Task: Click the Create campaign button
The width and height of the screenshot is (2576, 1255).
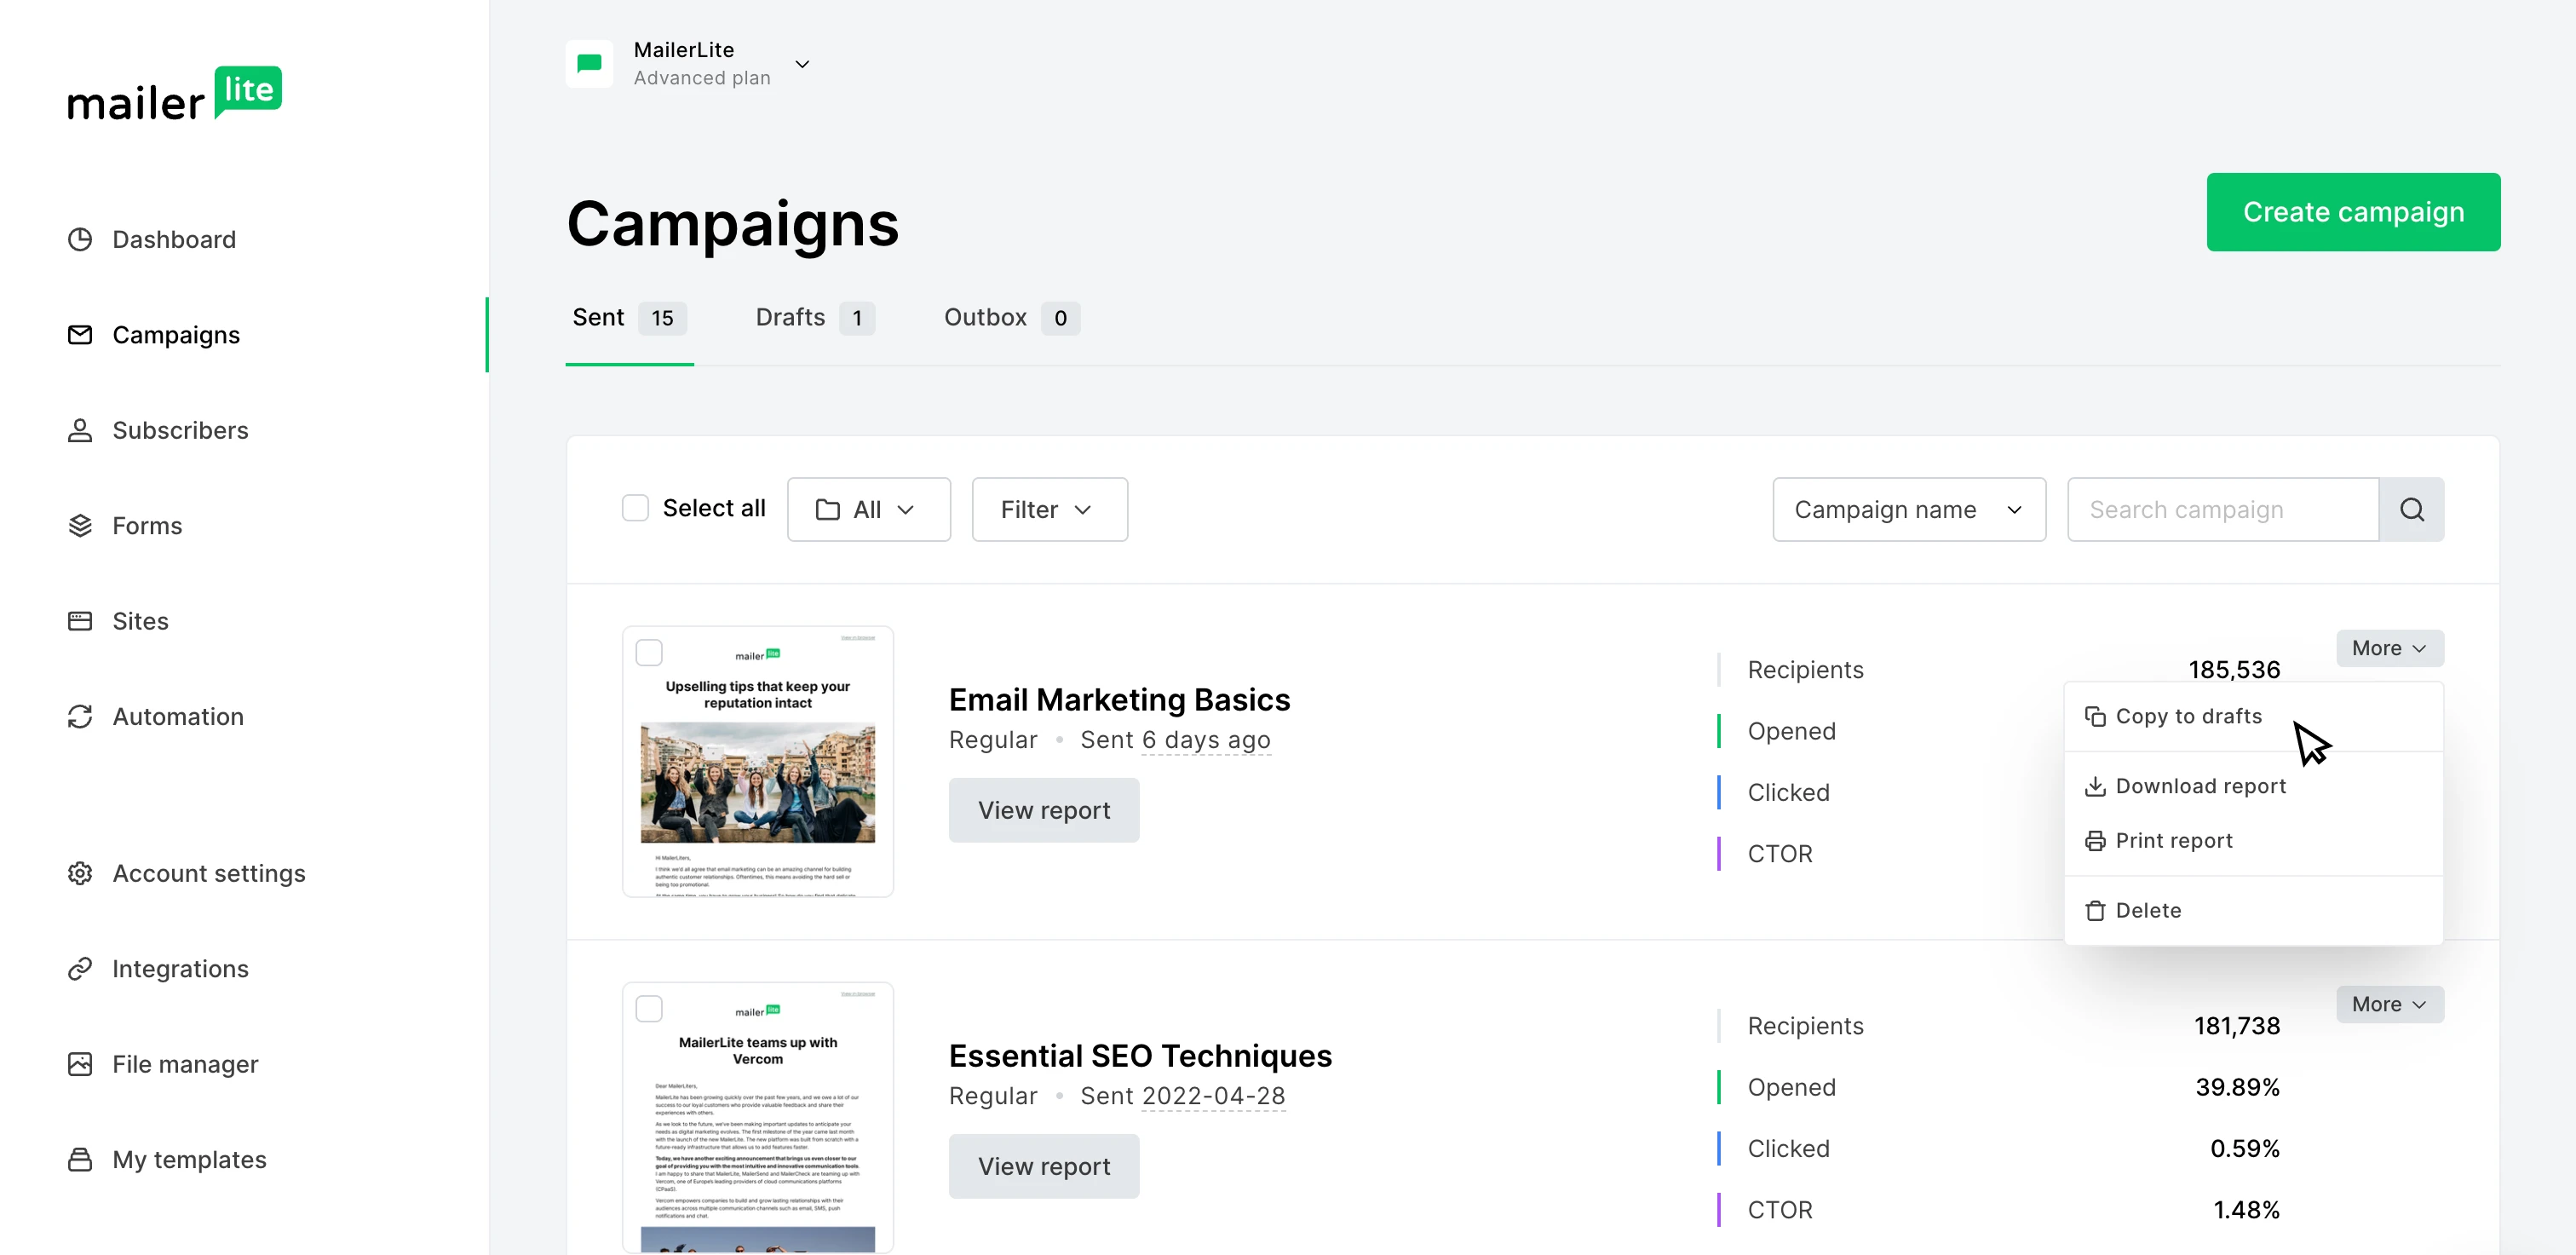Action: pyautogui.click(x=2352, y=212)
